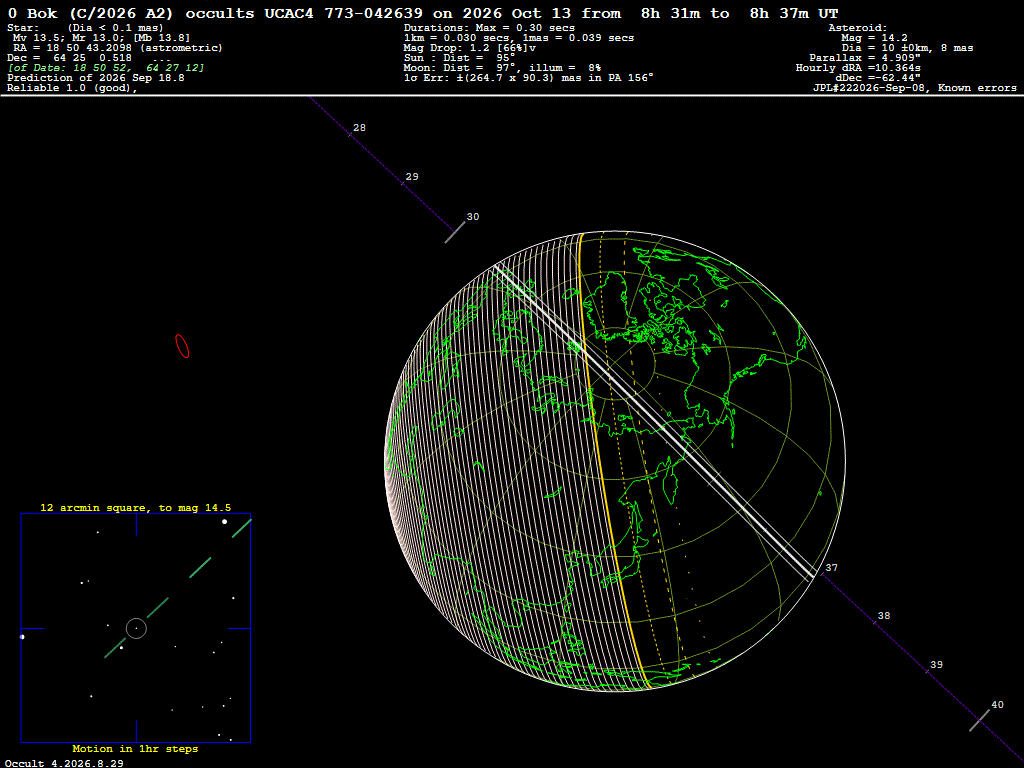Screen dimensions: 1024x768
Task: Click the minute 38 label on track
Action: 884,615
